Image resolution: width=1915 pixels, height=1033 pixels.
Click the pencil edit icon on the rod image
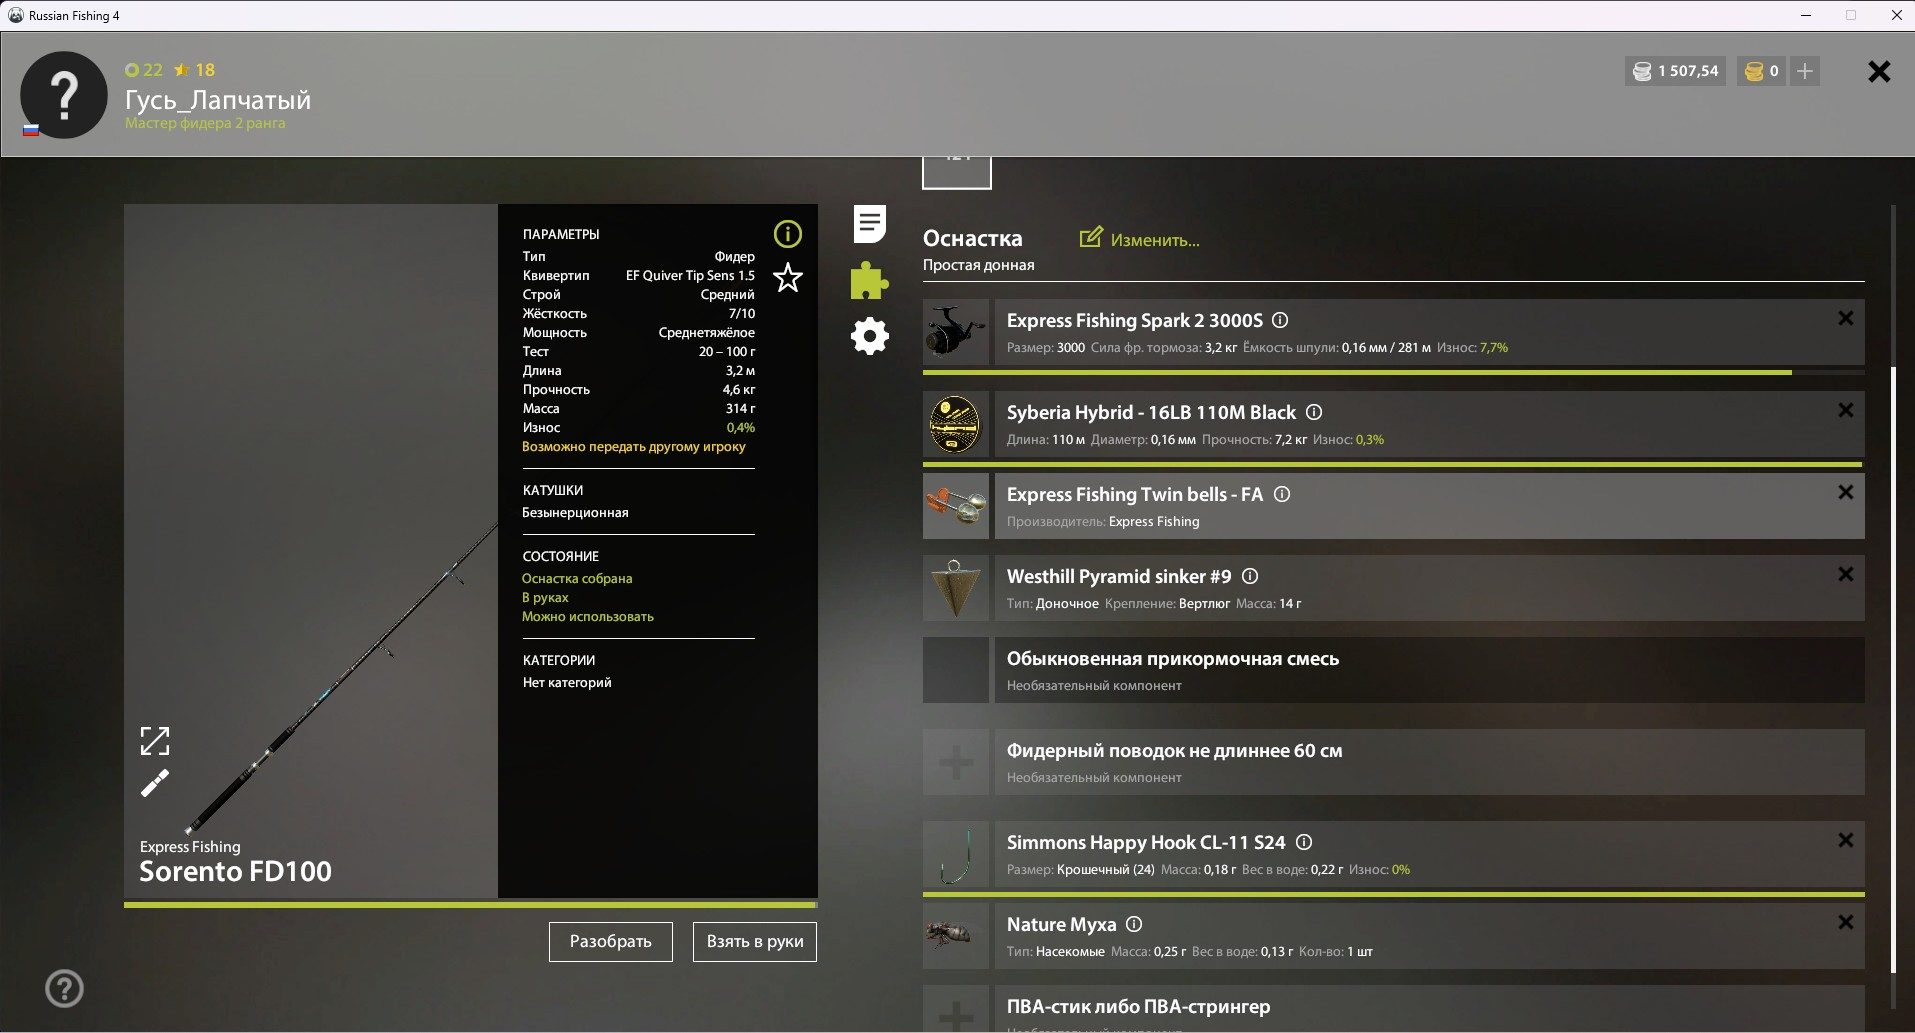pos(155,783)
